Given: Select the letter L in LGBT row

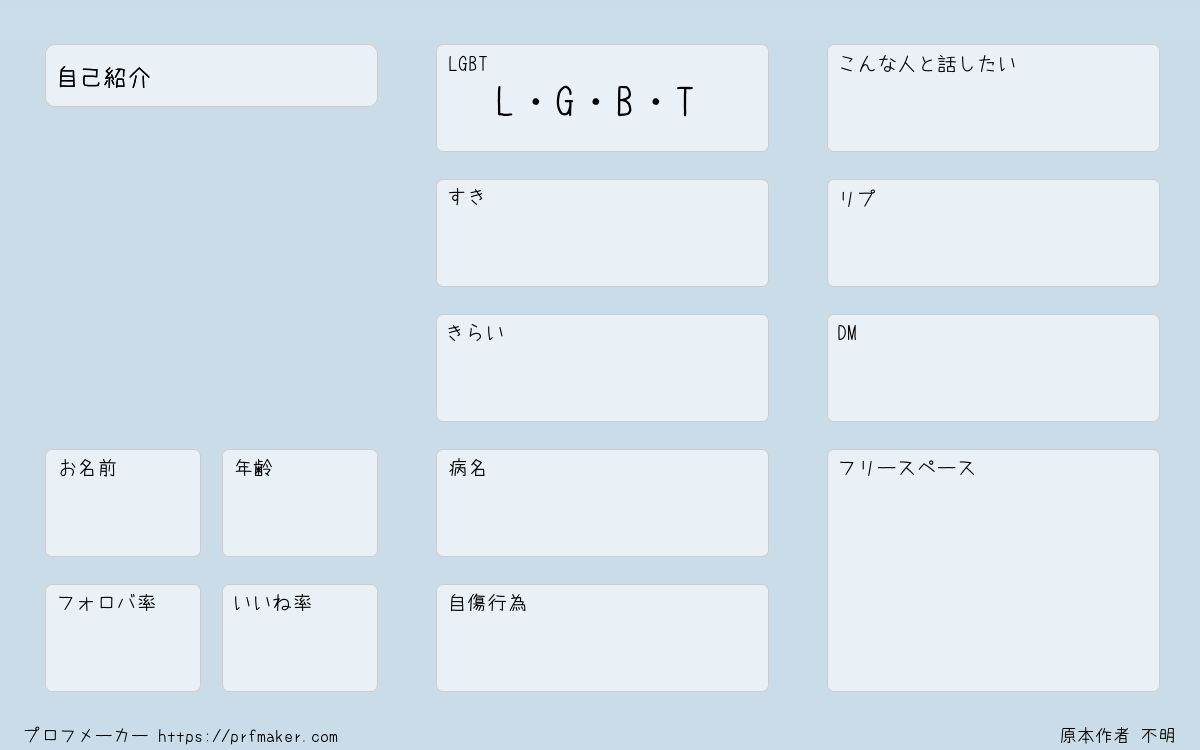Looking at the screenshot, I should (504, 102).
